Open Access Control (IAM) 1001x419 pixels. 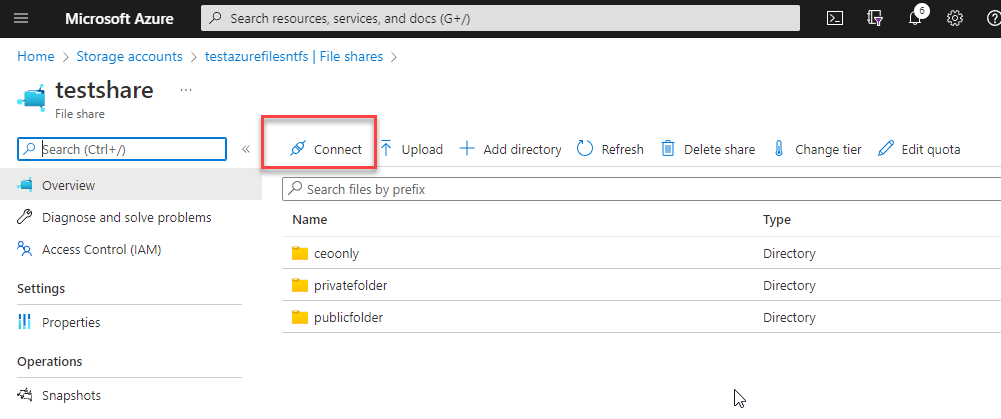tap(102, 250)
